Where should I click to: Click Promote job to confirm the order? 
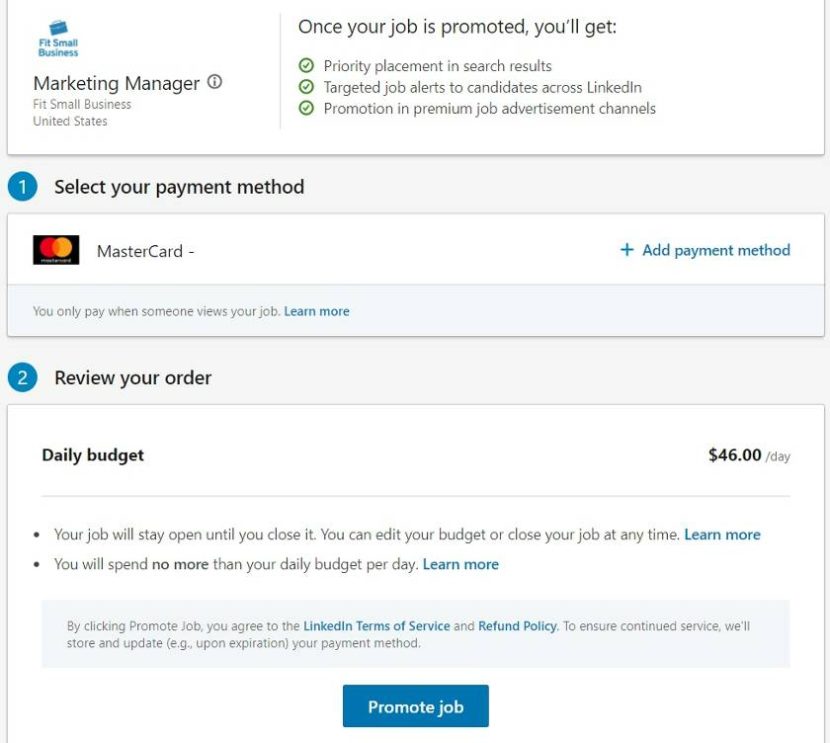(415, 705)
